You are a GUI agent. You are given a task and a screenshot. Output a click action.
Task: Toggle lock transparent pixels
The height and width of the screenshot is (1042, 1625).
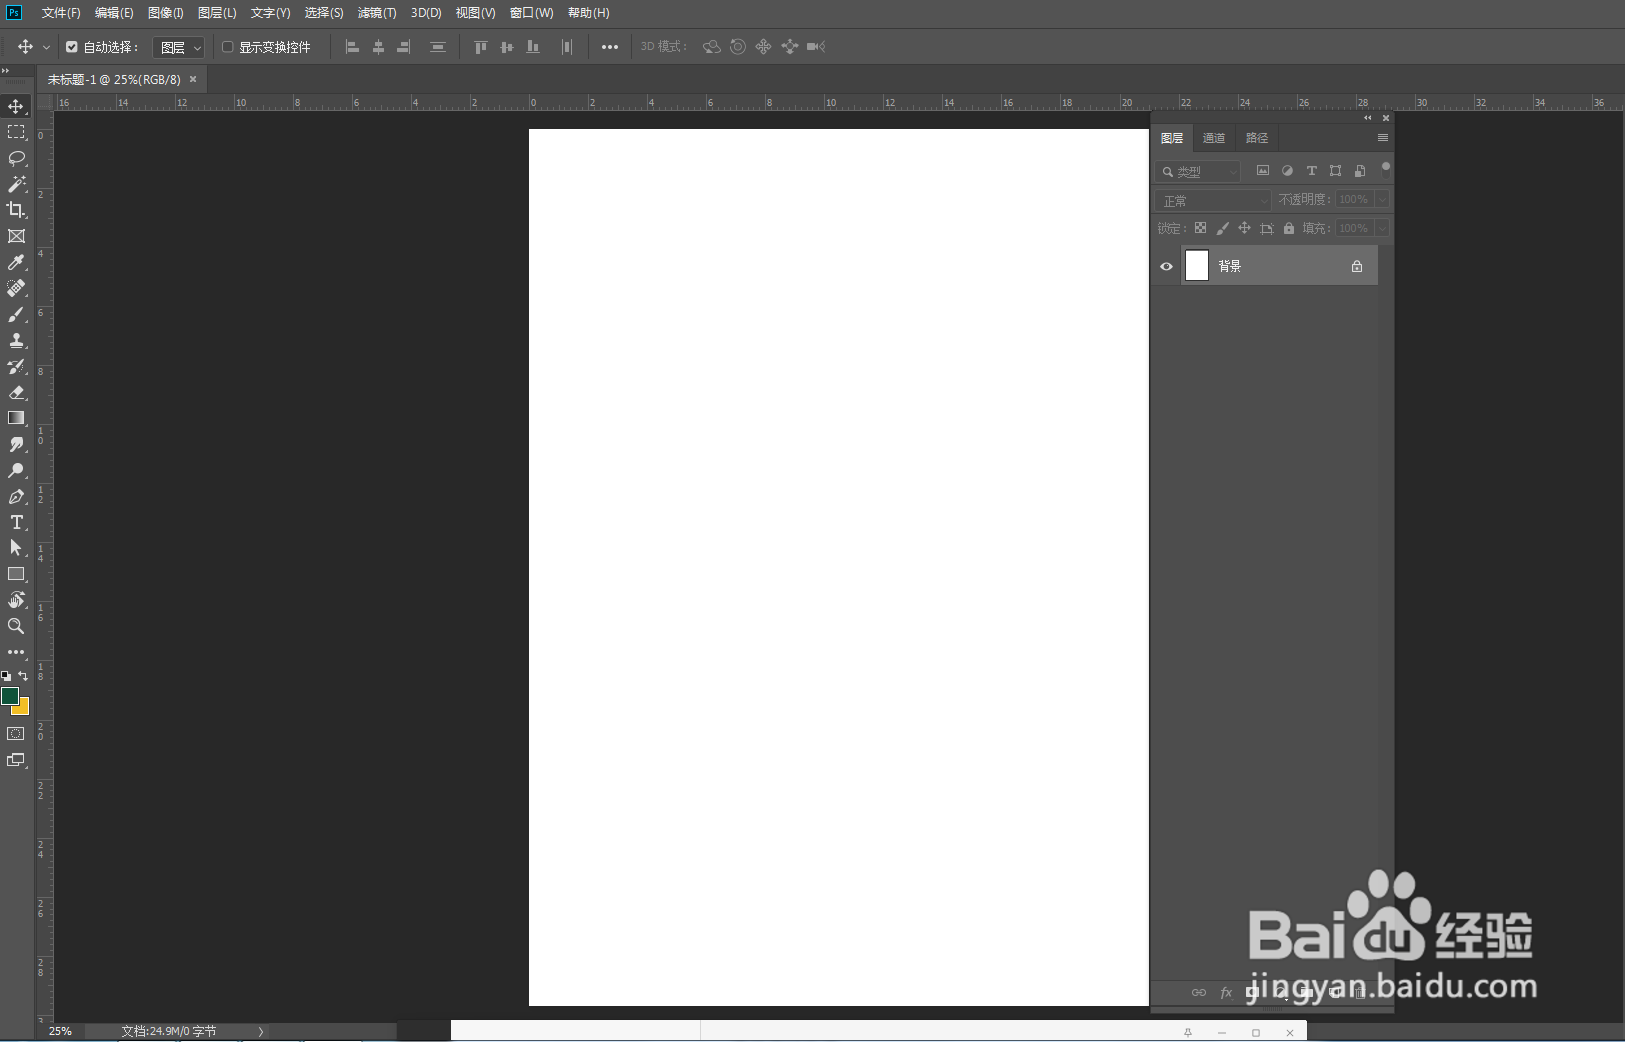[1200, 228]
